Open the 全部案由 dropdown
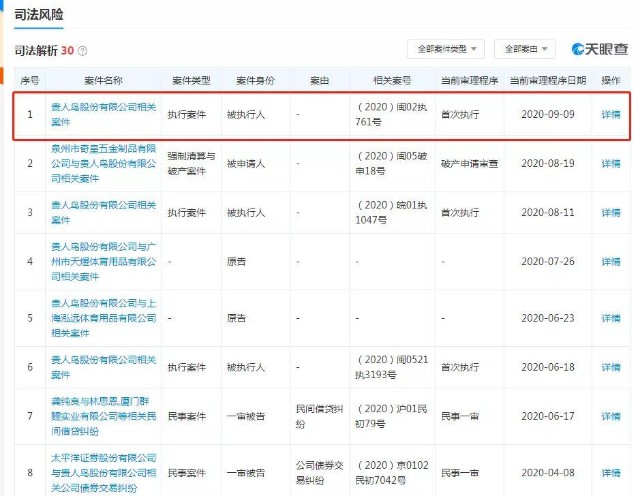The height and width of the screenshot is (496, 640). click(525, 49)
